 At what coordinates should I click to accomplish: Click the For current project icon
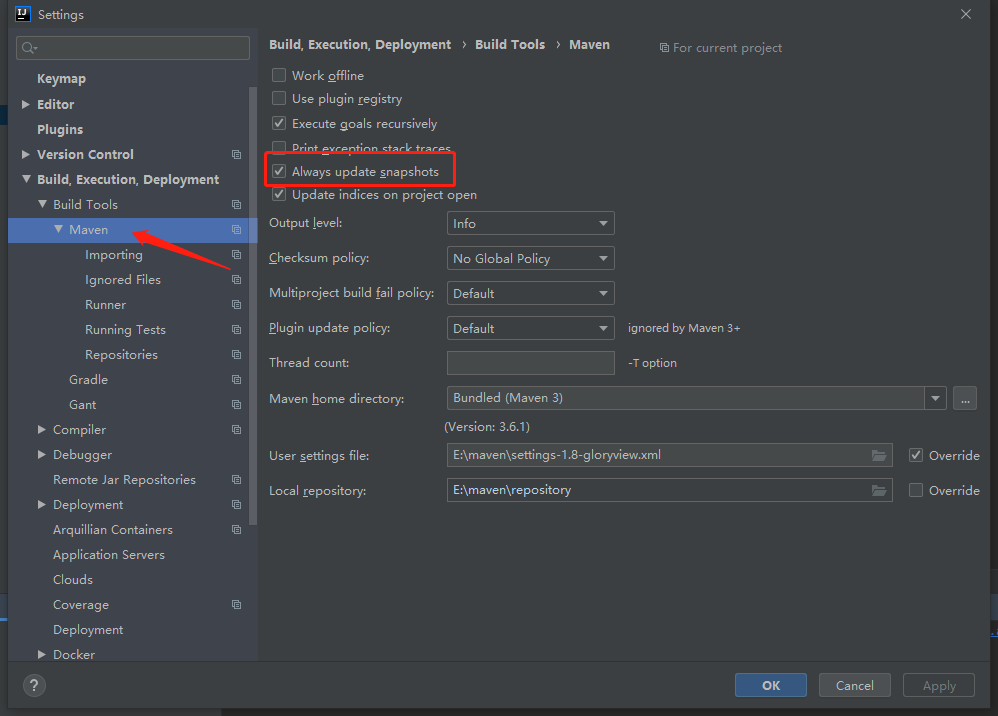(x=664, y=48)
